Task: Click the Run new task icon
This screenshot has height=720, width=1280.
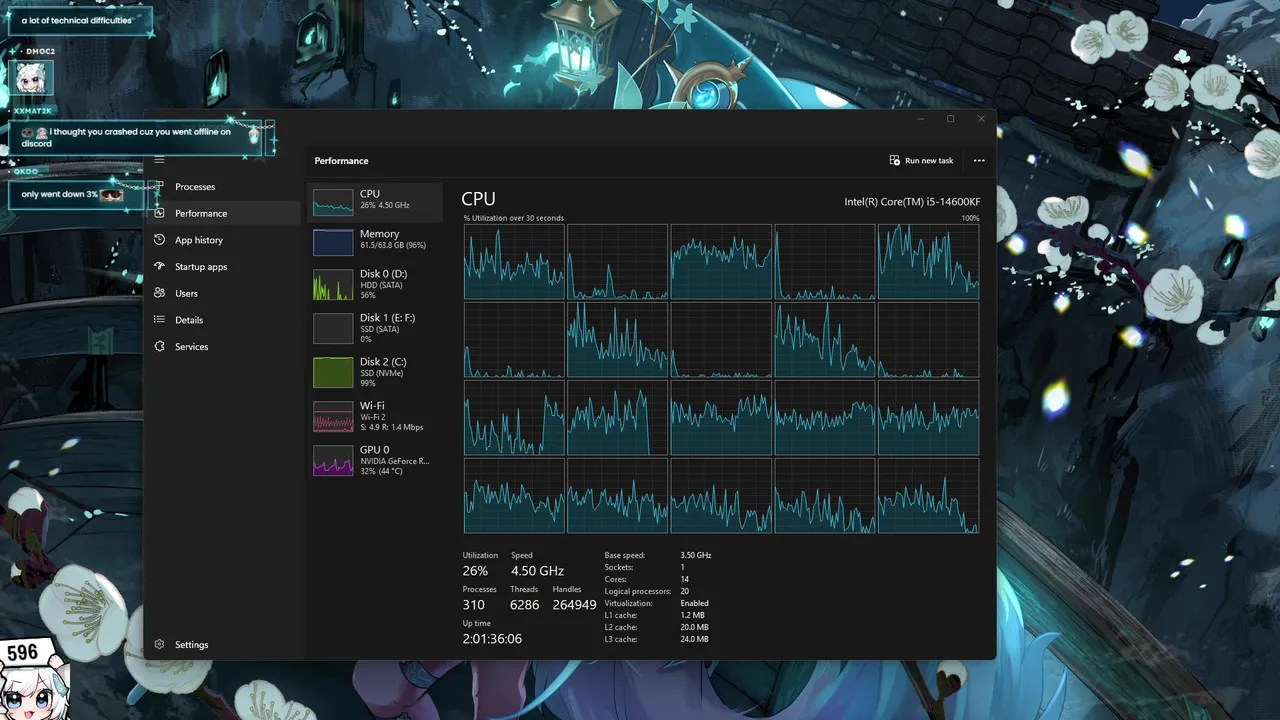Action: pos(895,160)
